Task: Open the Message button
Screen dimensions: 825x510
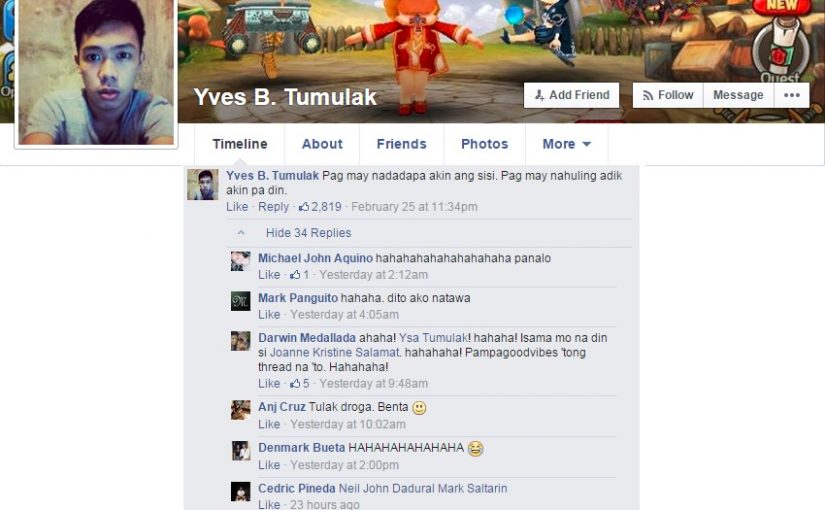Action: pyautogui.click(x=738, y=95)
